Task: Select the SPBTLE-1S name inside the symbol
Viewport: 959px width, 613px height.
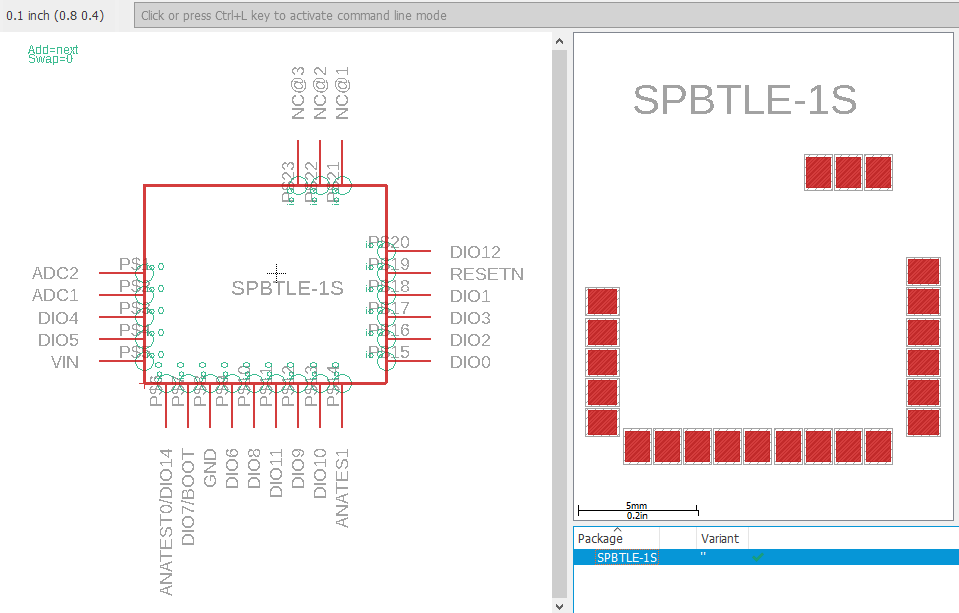Action: 287,288
